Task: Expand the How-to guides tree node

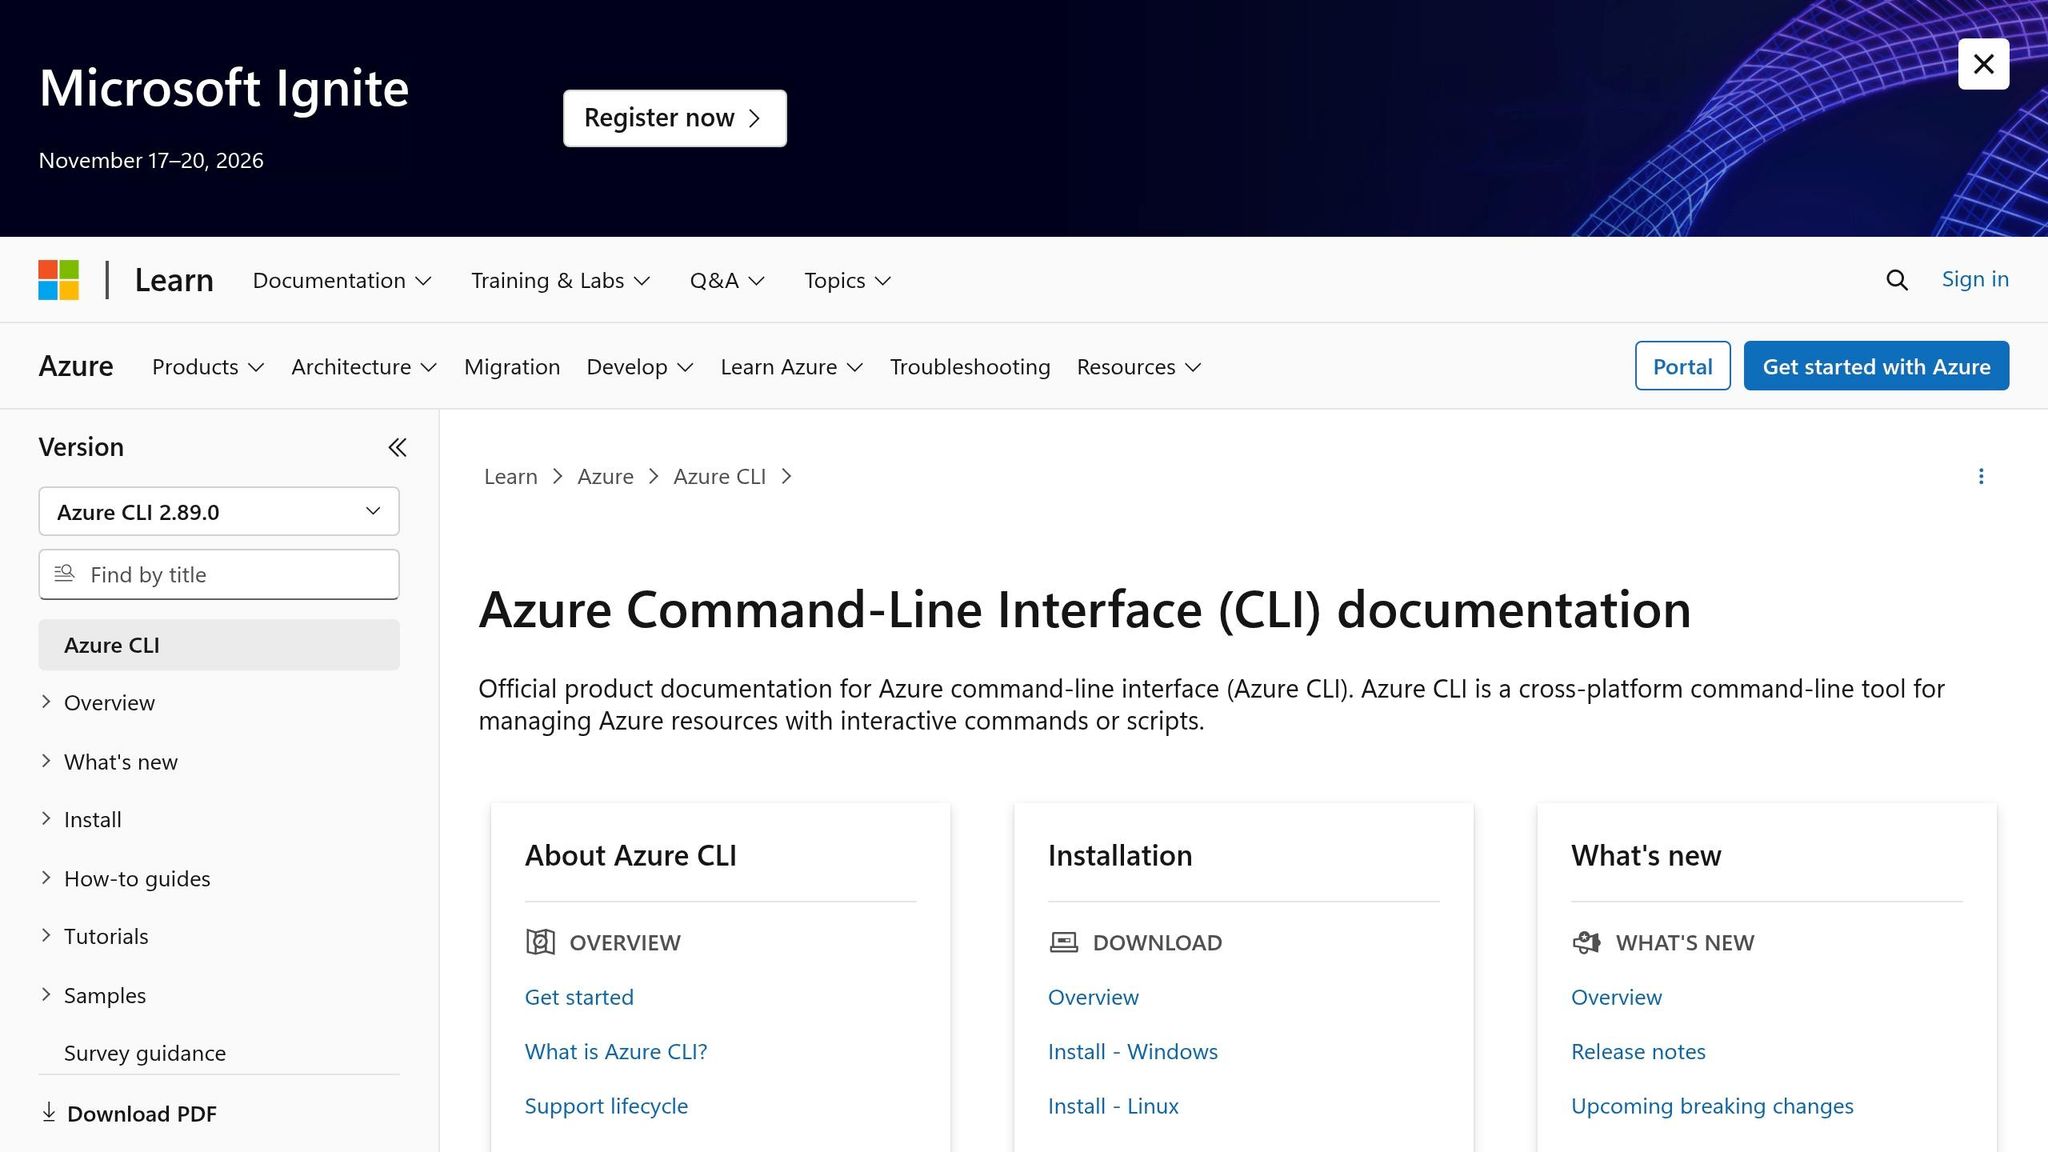Action: pos(46,878)
